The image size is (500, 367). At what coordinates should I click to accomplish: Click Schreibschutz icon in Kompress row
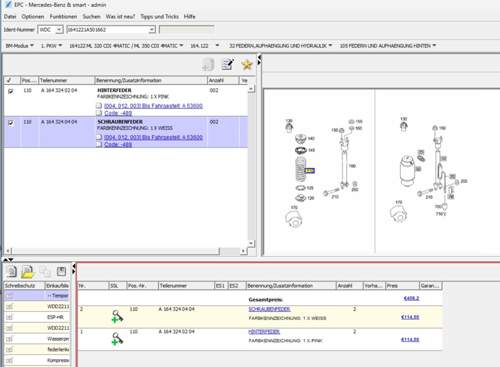(x=9, y=361)
